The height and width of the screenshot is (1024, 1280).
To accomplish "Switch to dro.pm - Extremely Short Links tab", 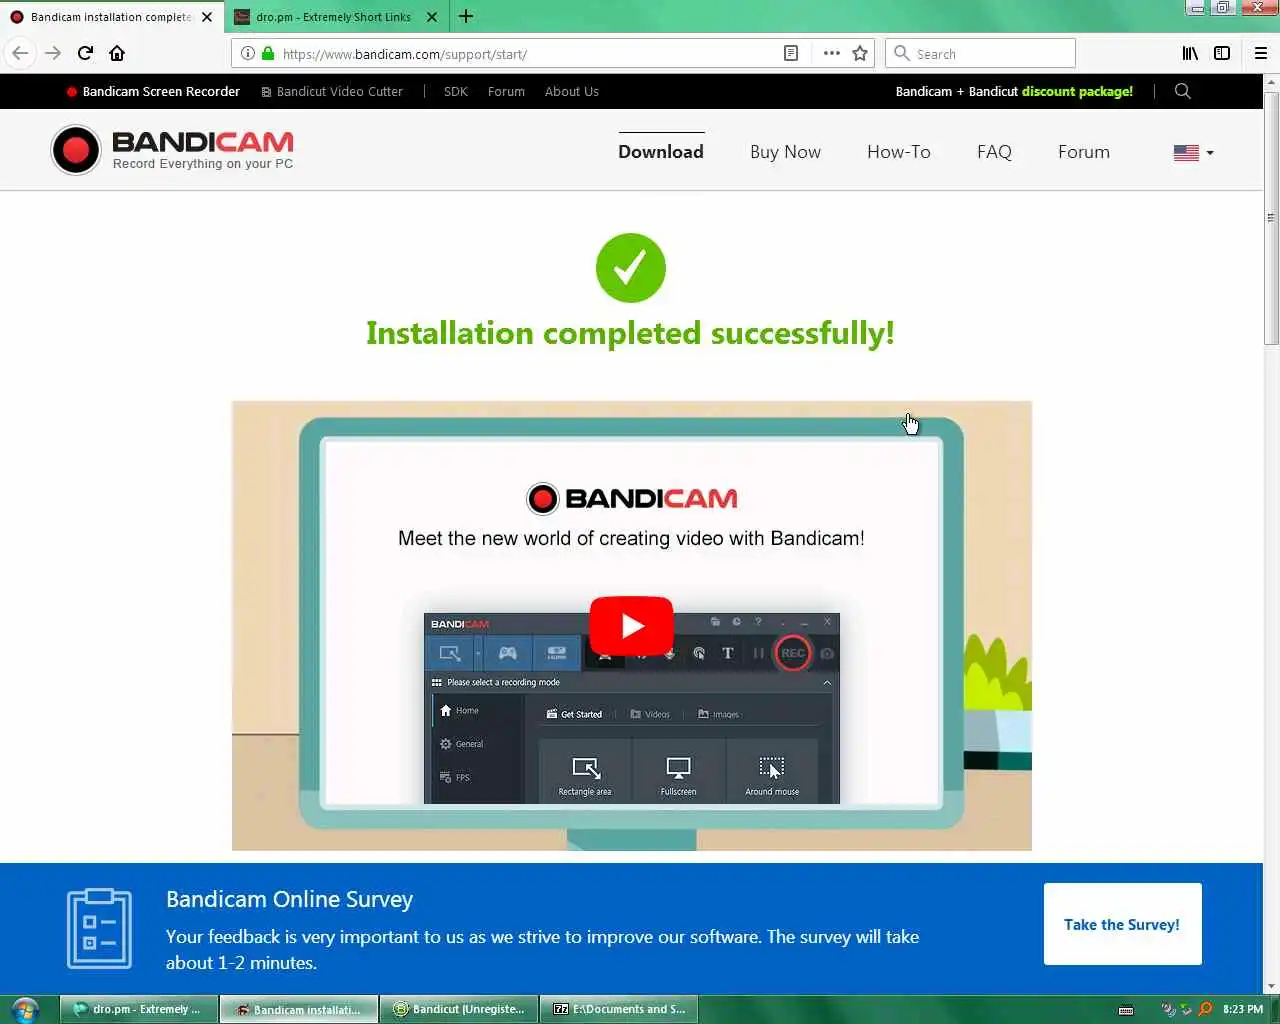I will click(335, 17).
